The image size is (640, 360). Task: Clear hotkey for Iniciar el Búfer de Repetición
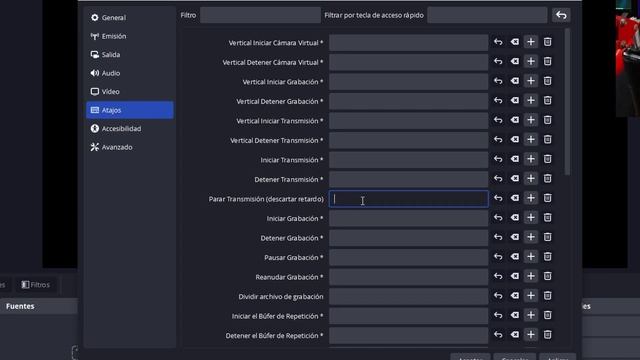pos(515,315)
